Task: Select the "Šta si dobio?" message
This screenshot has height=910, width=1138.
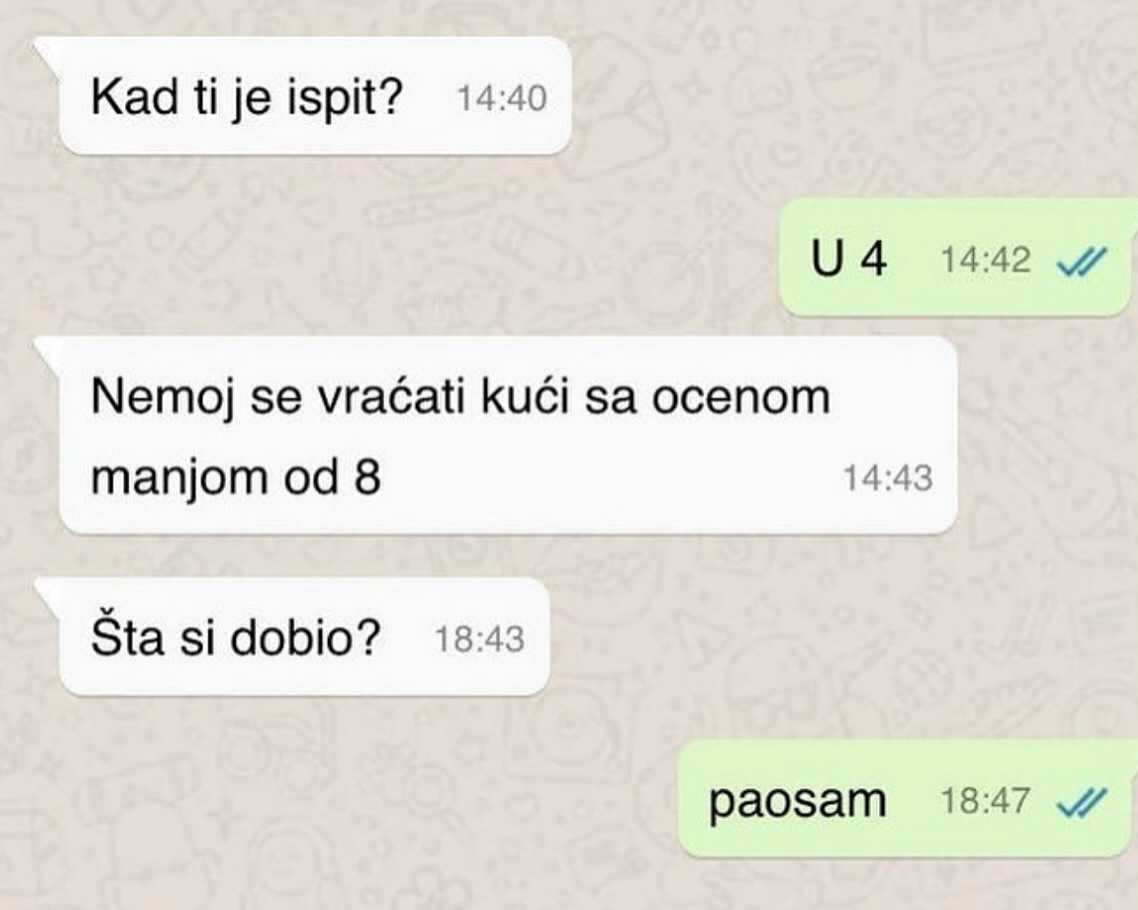Action: pos(303,637)
